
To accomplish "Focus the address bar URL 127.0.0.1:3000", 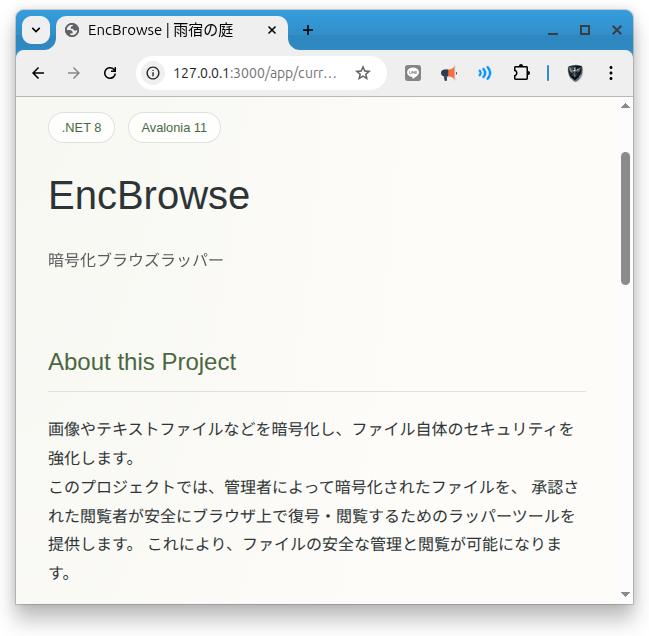I will coord(255,73).
